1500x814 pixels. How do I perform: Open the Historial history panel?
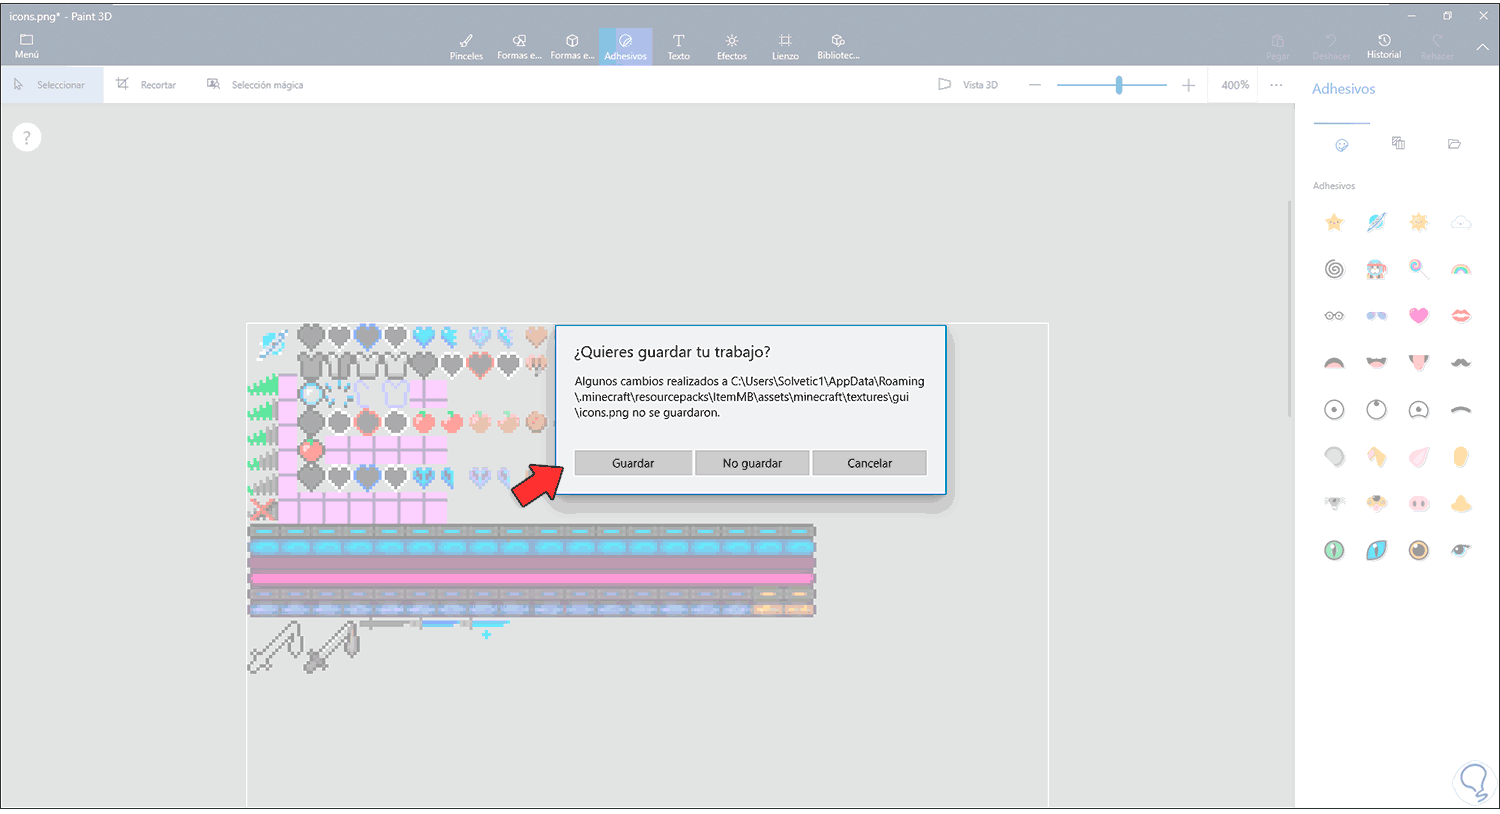(1384, 46)
